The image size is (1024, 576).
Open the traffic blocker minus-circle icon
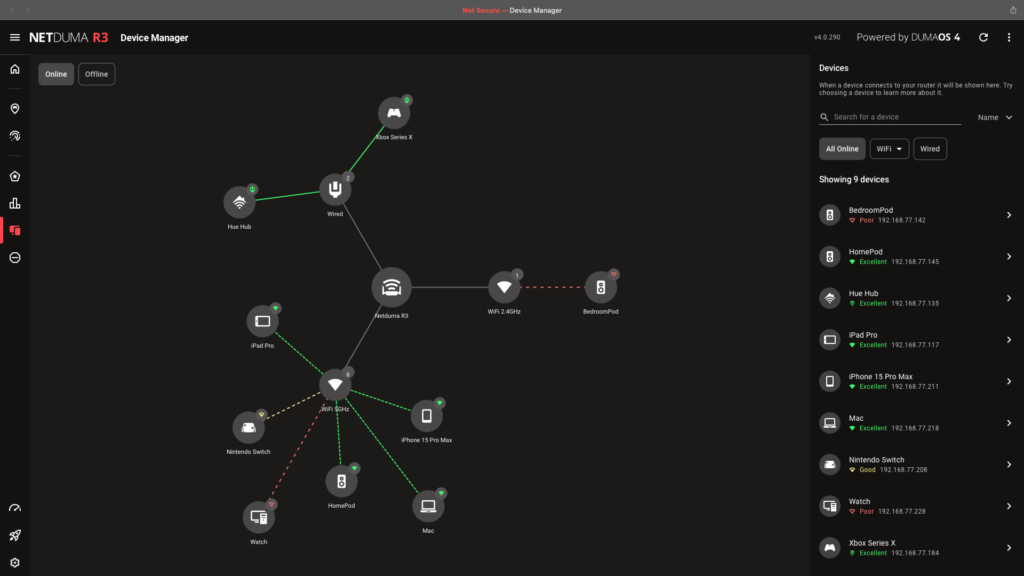tap(14, 258)
